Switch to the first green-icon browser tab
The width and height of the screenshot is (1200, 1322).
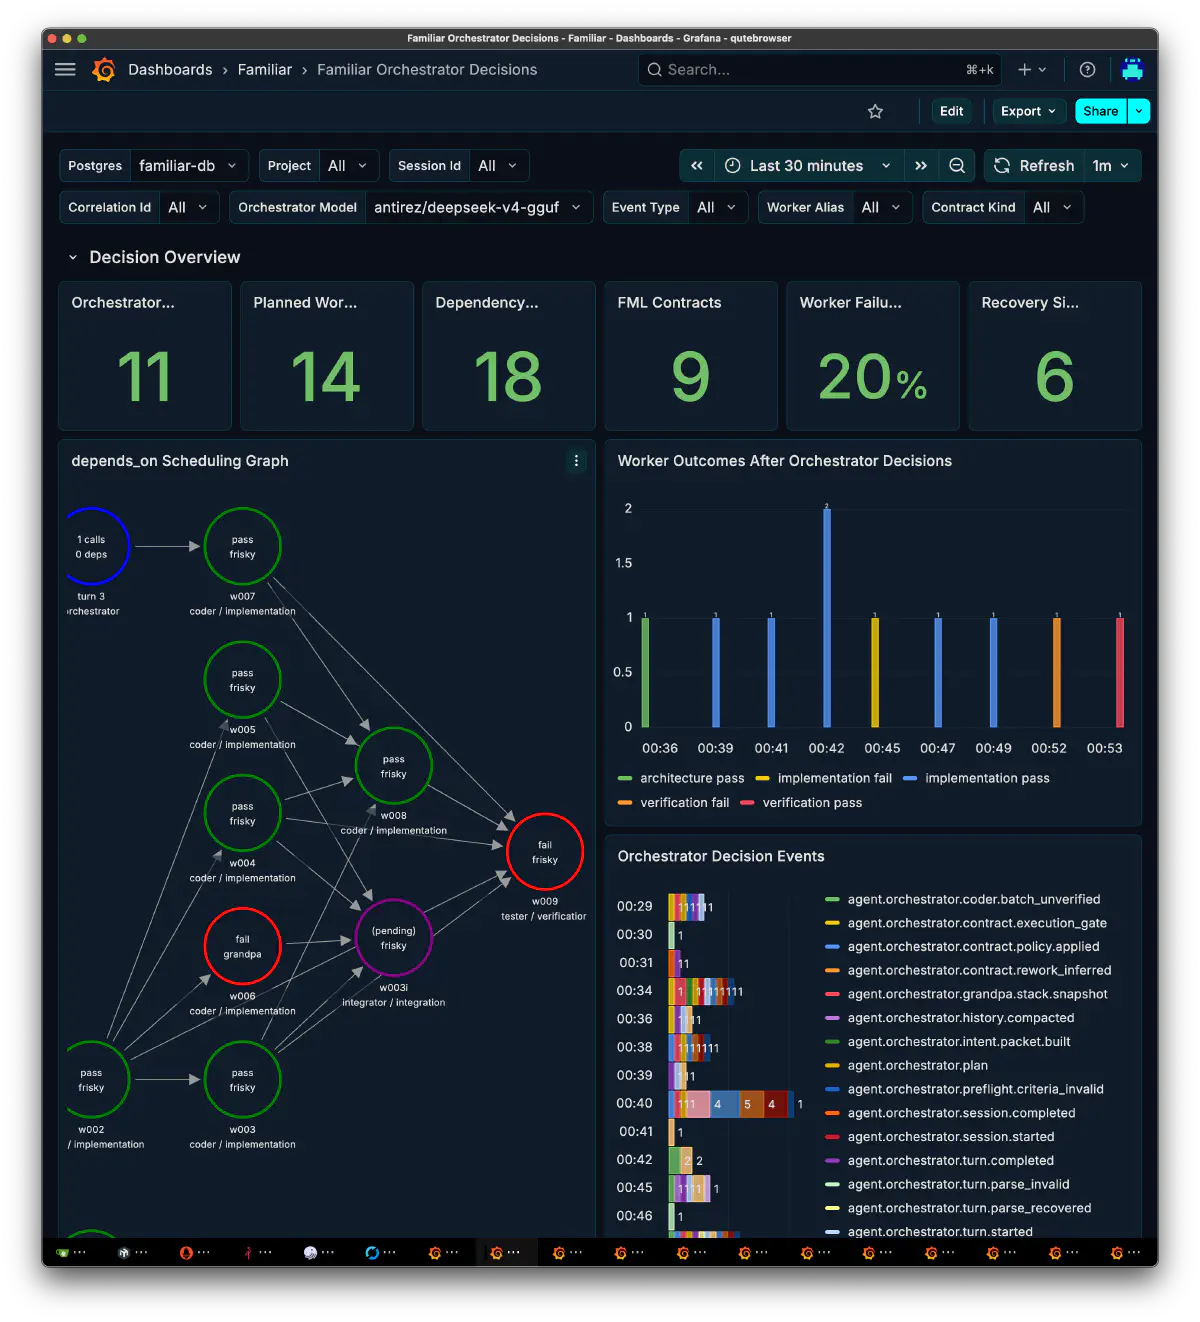(x=72, y=1252)
